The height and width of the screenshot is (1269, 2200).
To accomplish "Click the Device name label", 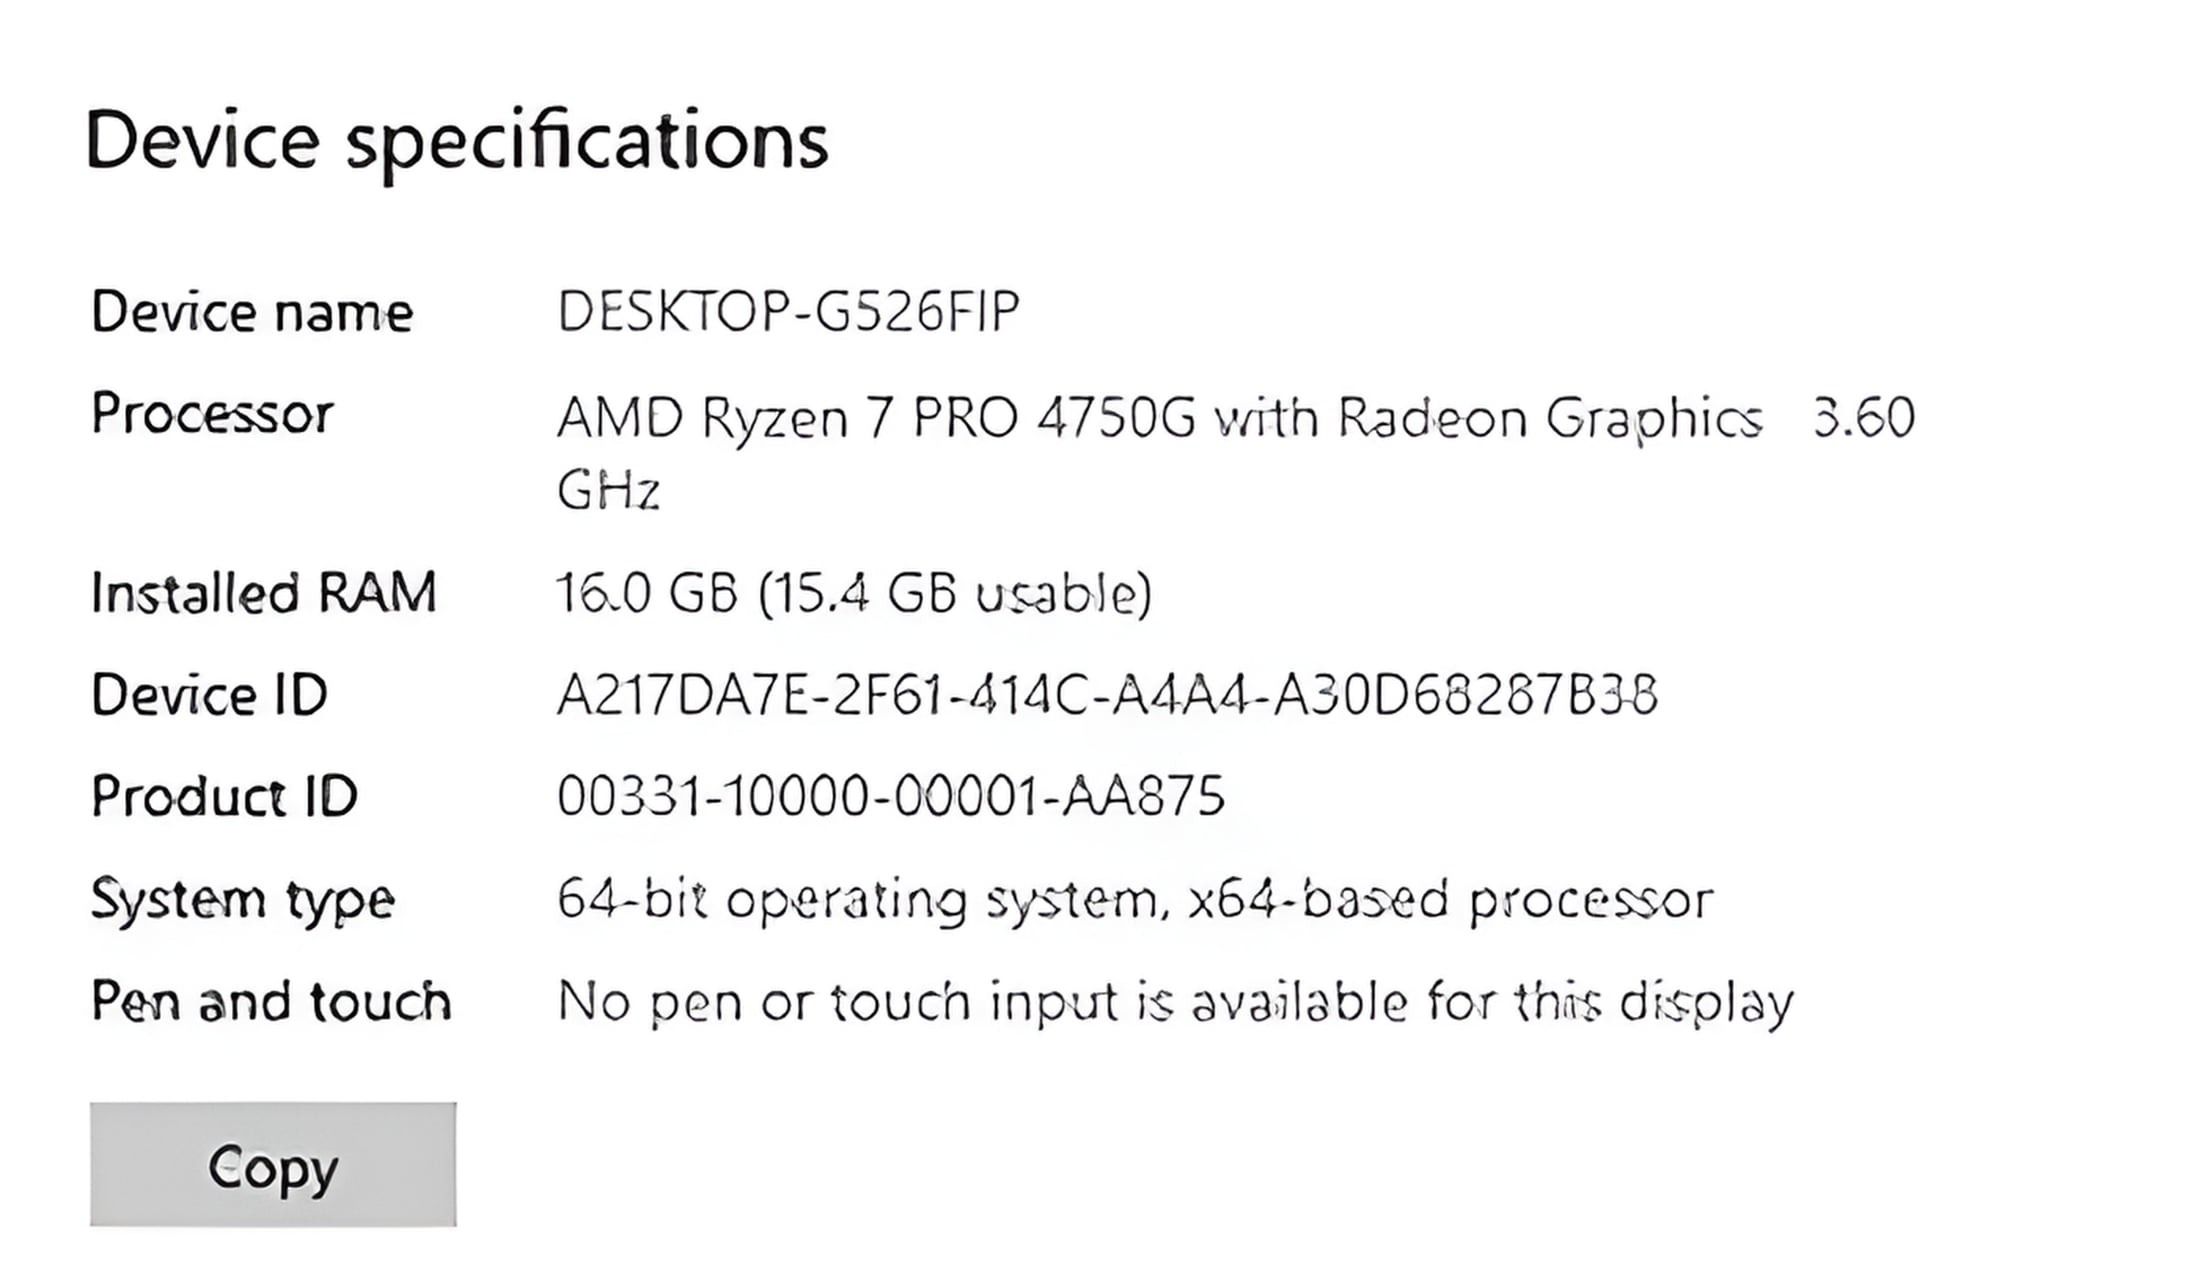I will pyautogui.click(x=251, y=312).
